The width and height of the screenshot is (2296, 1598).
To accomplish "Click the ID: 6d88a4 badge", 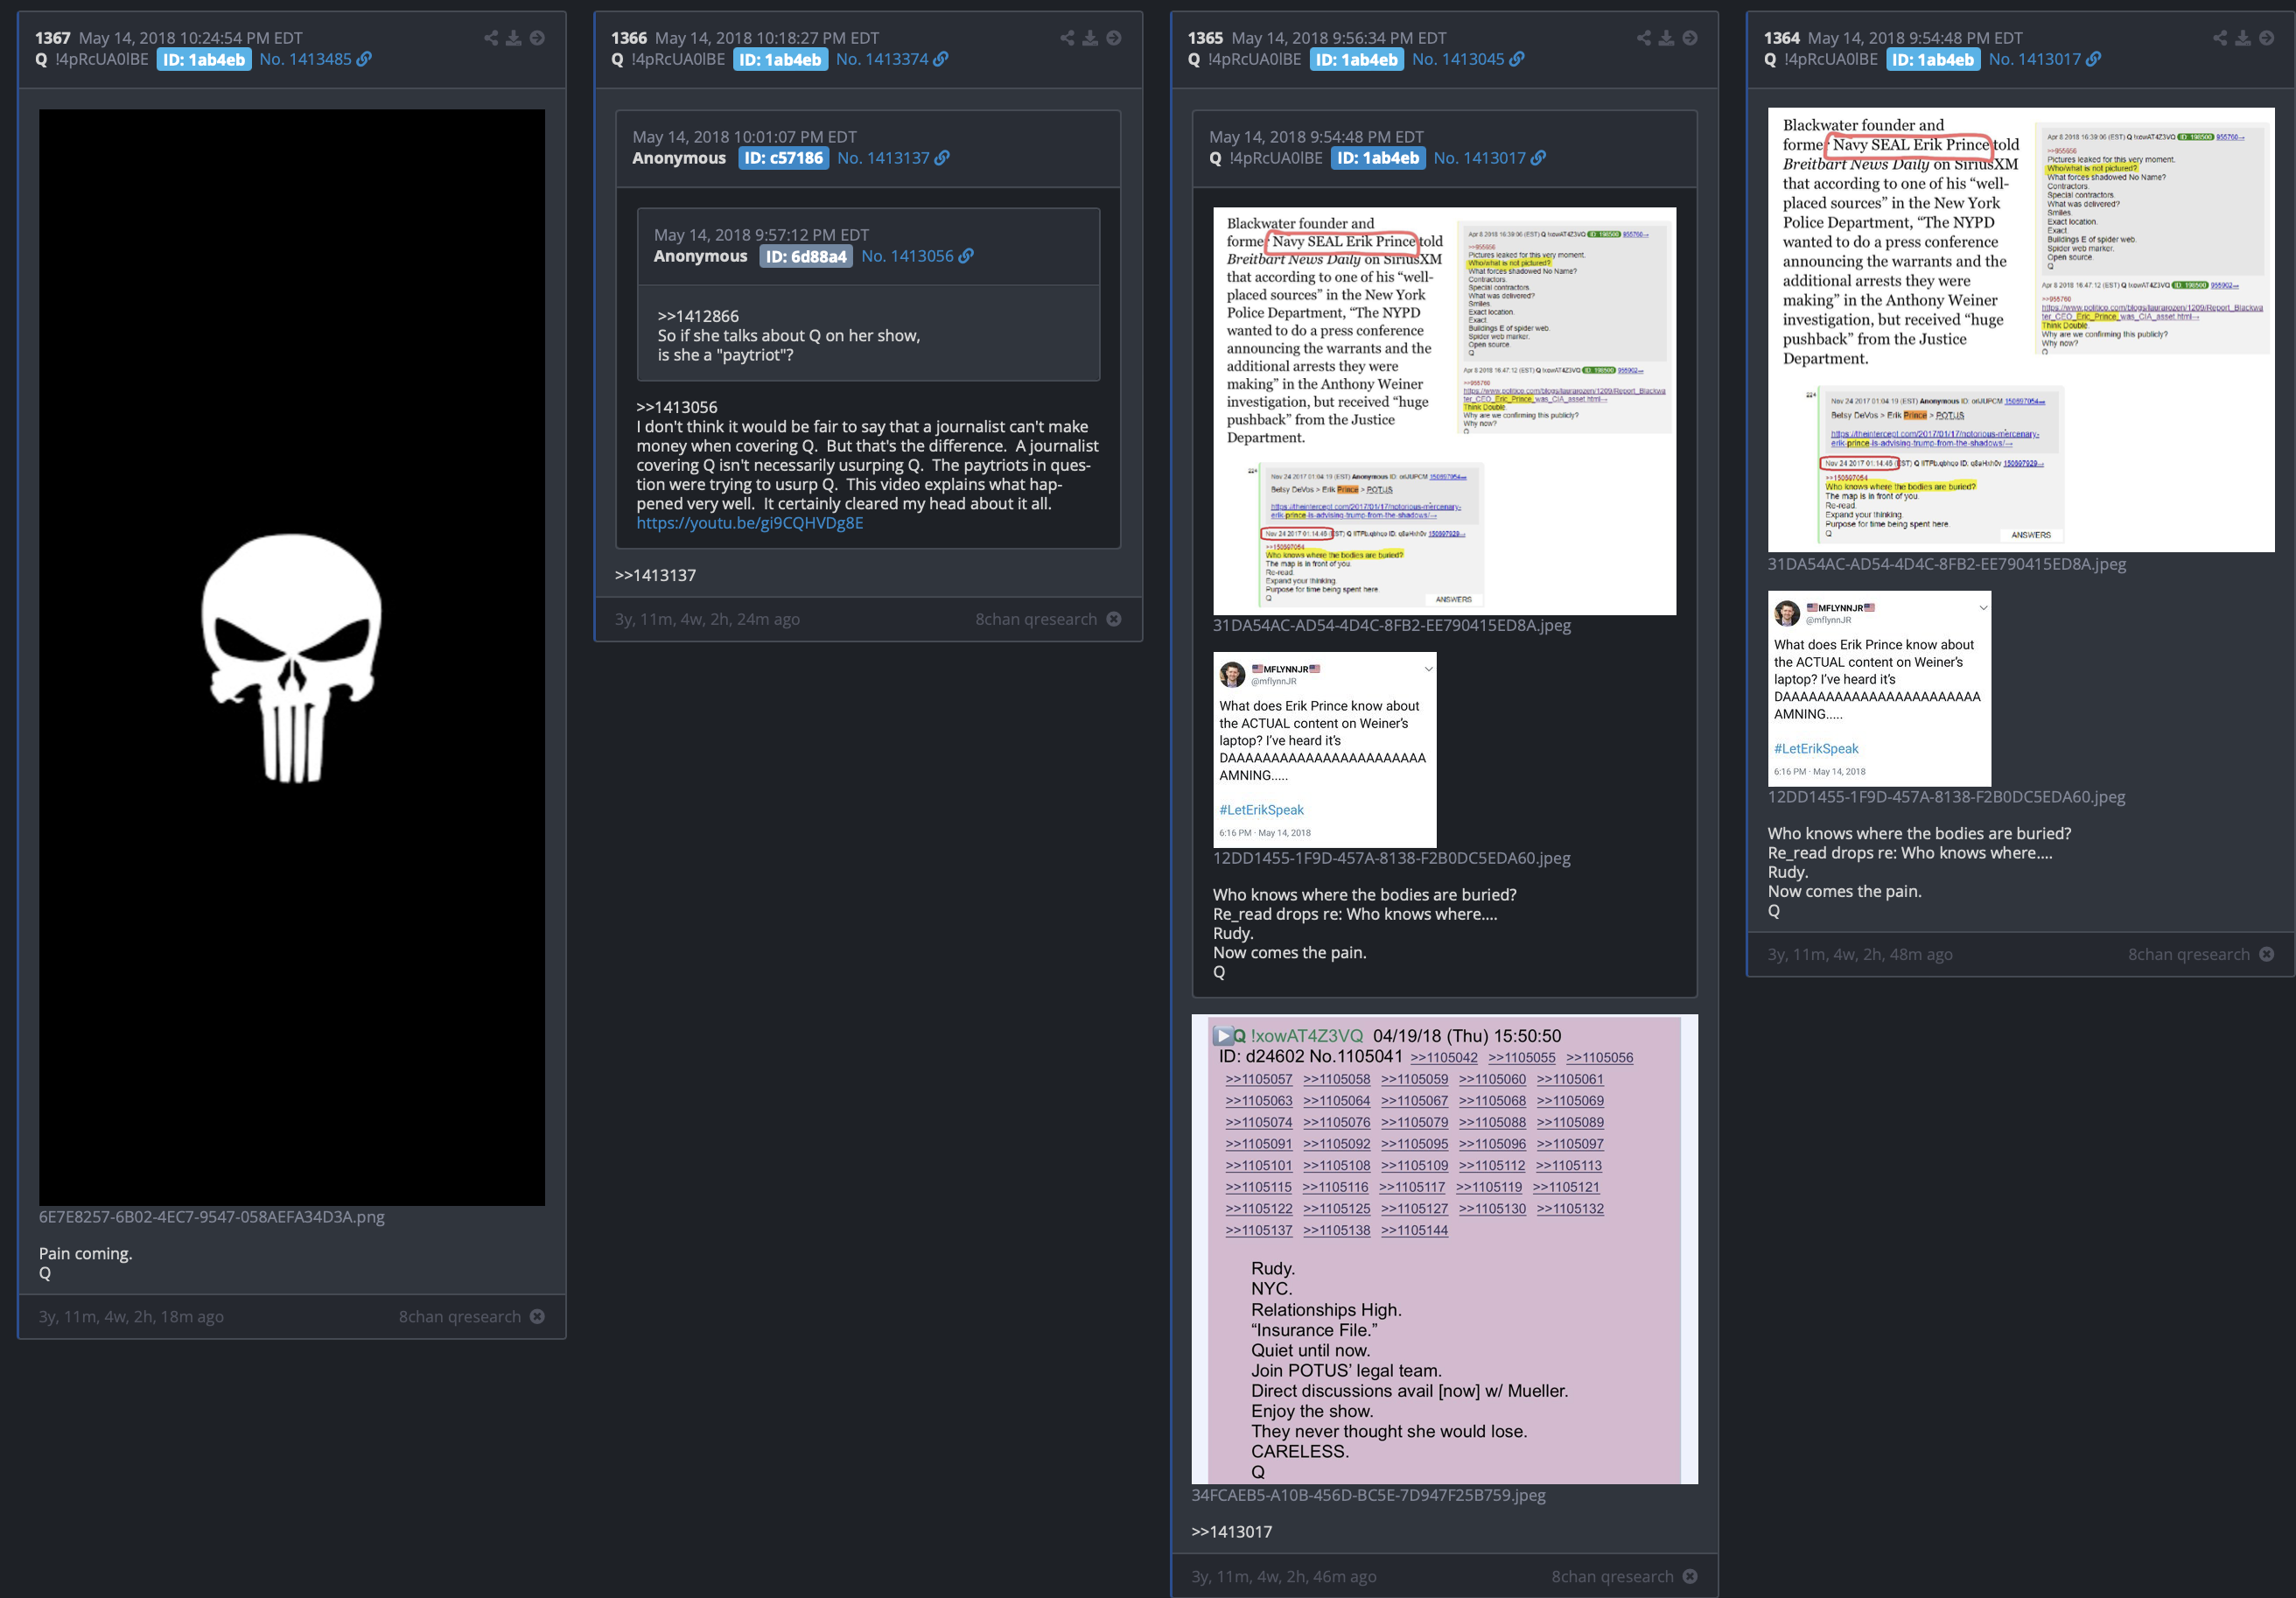I will (806, 257).
